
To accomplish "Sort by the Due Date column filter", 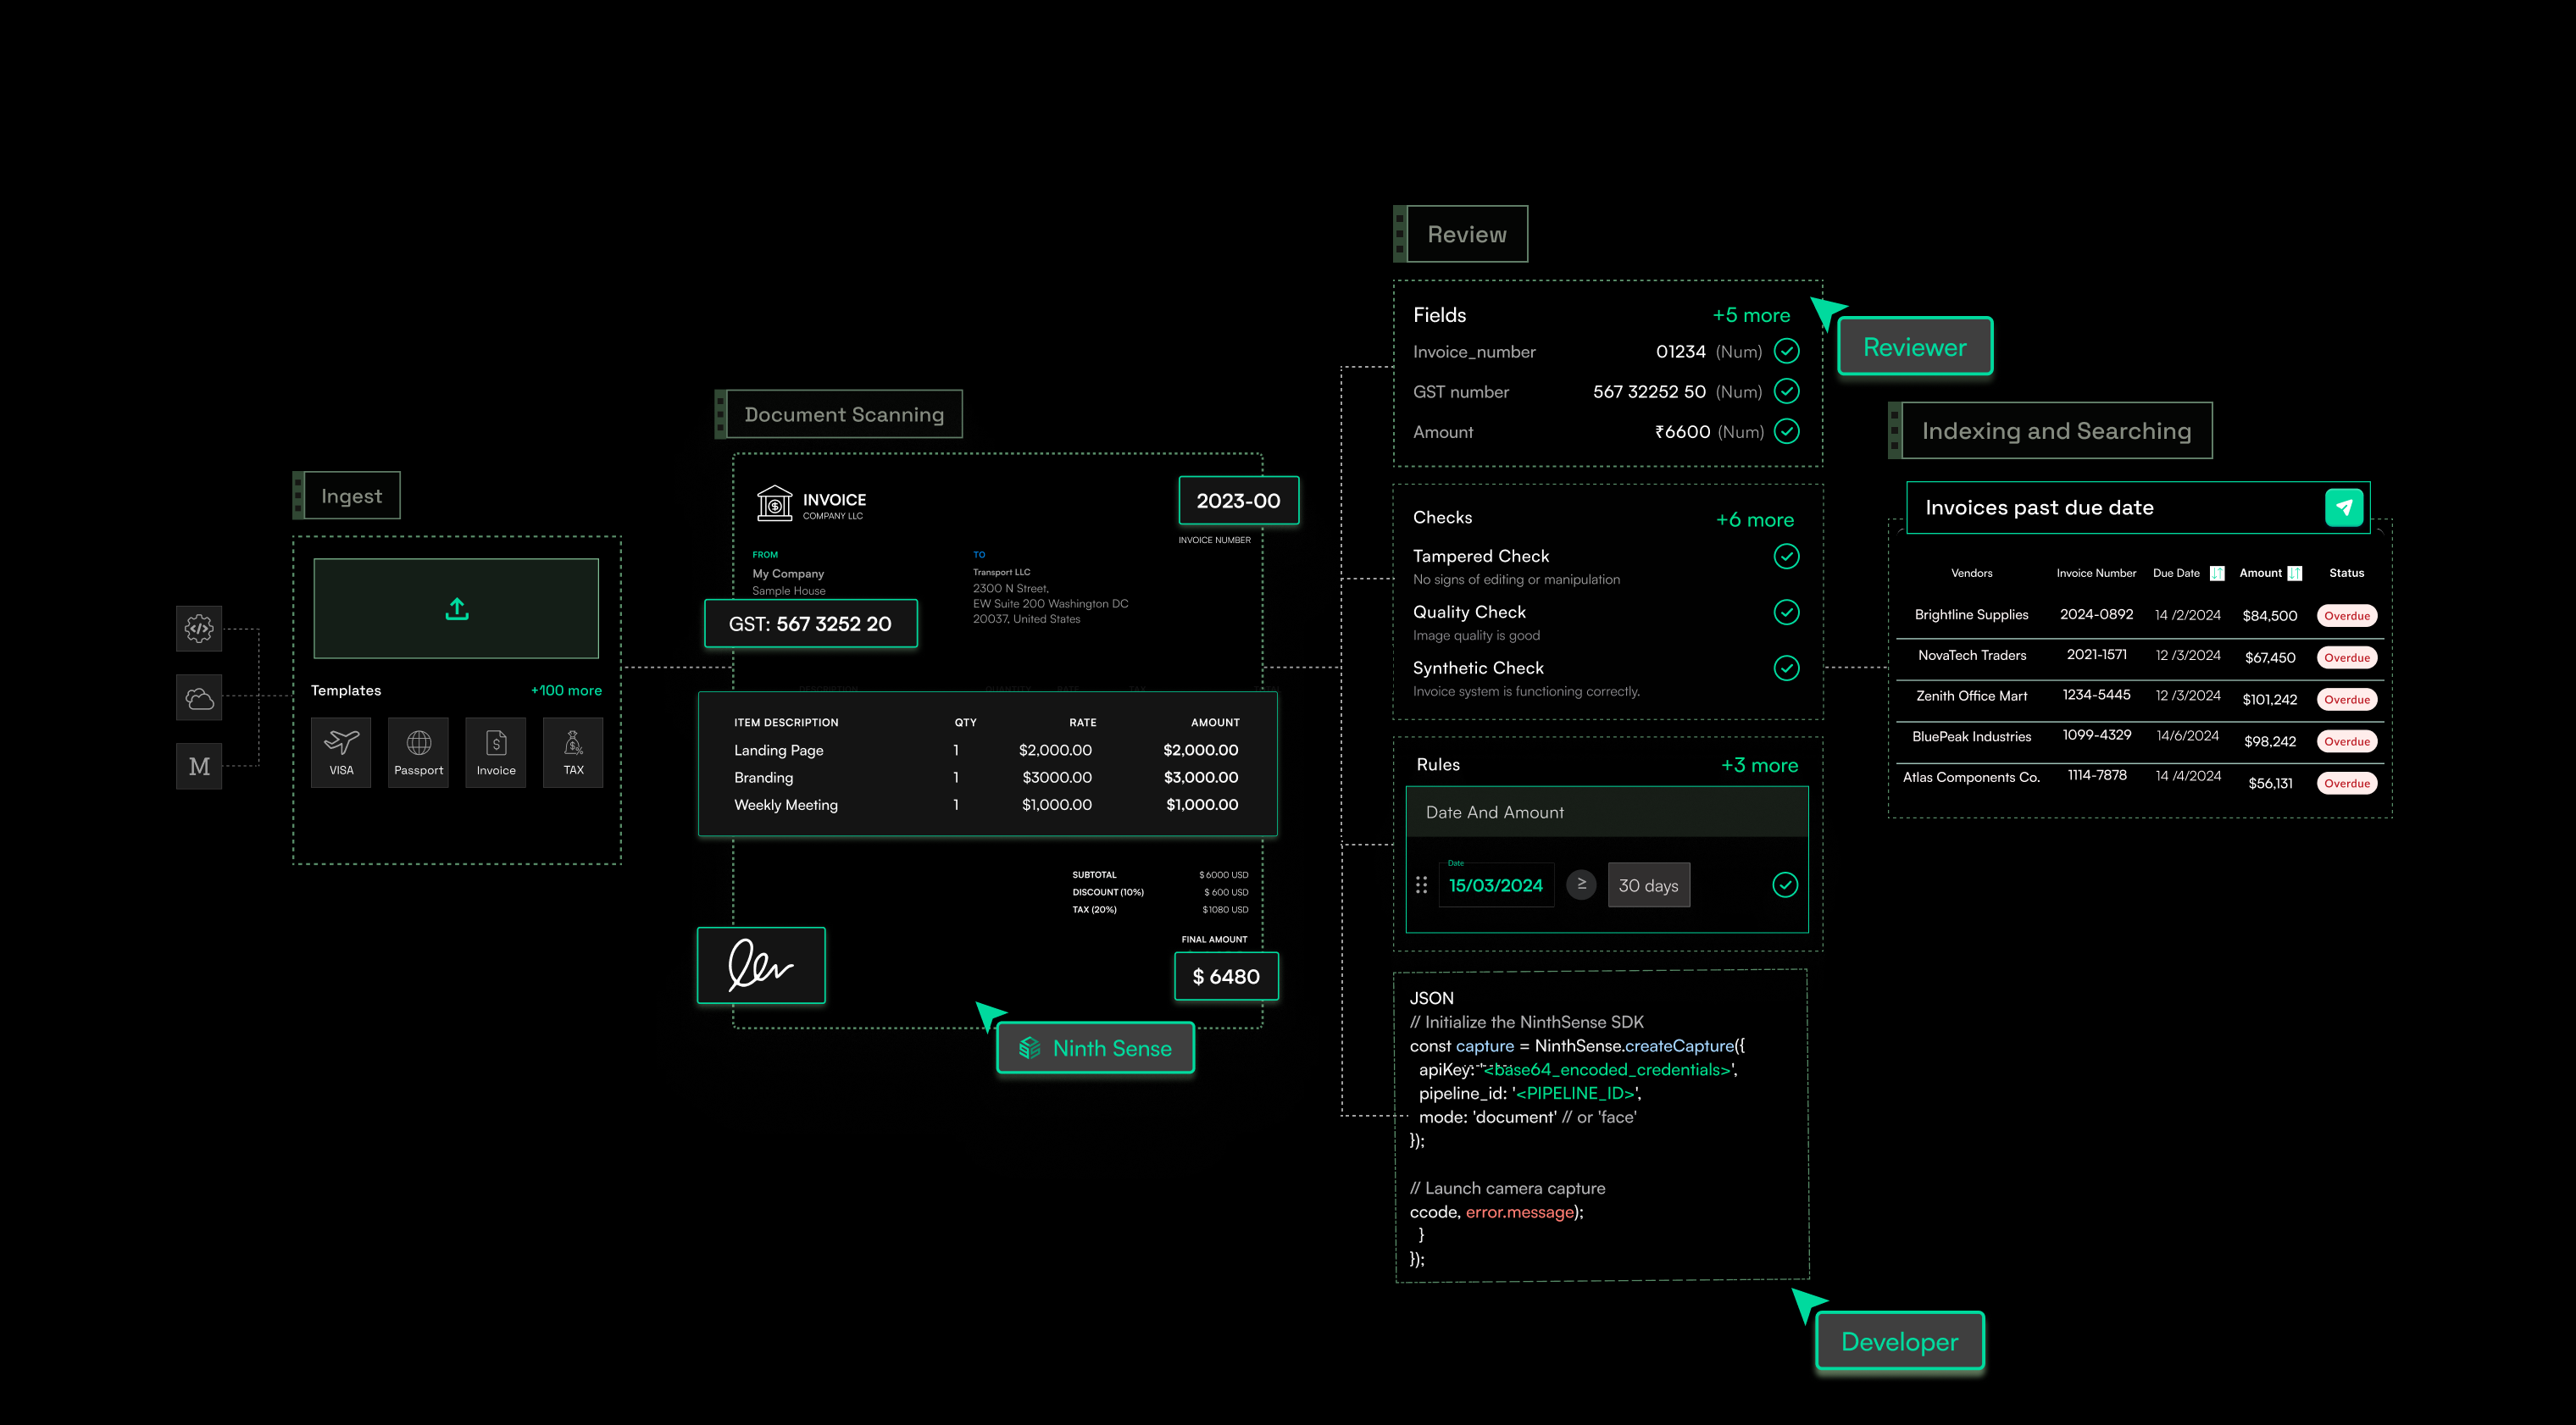I will click(2217, 573).
